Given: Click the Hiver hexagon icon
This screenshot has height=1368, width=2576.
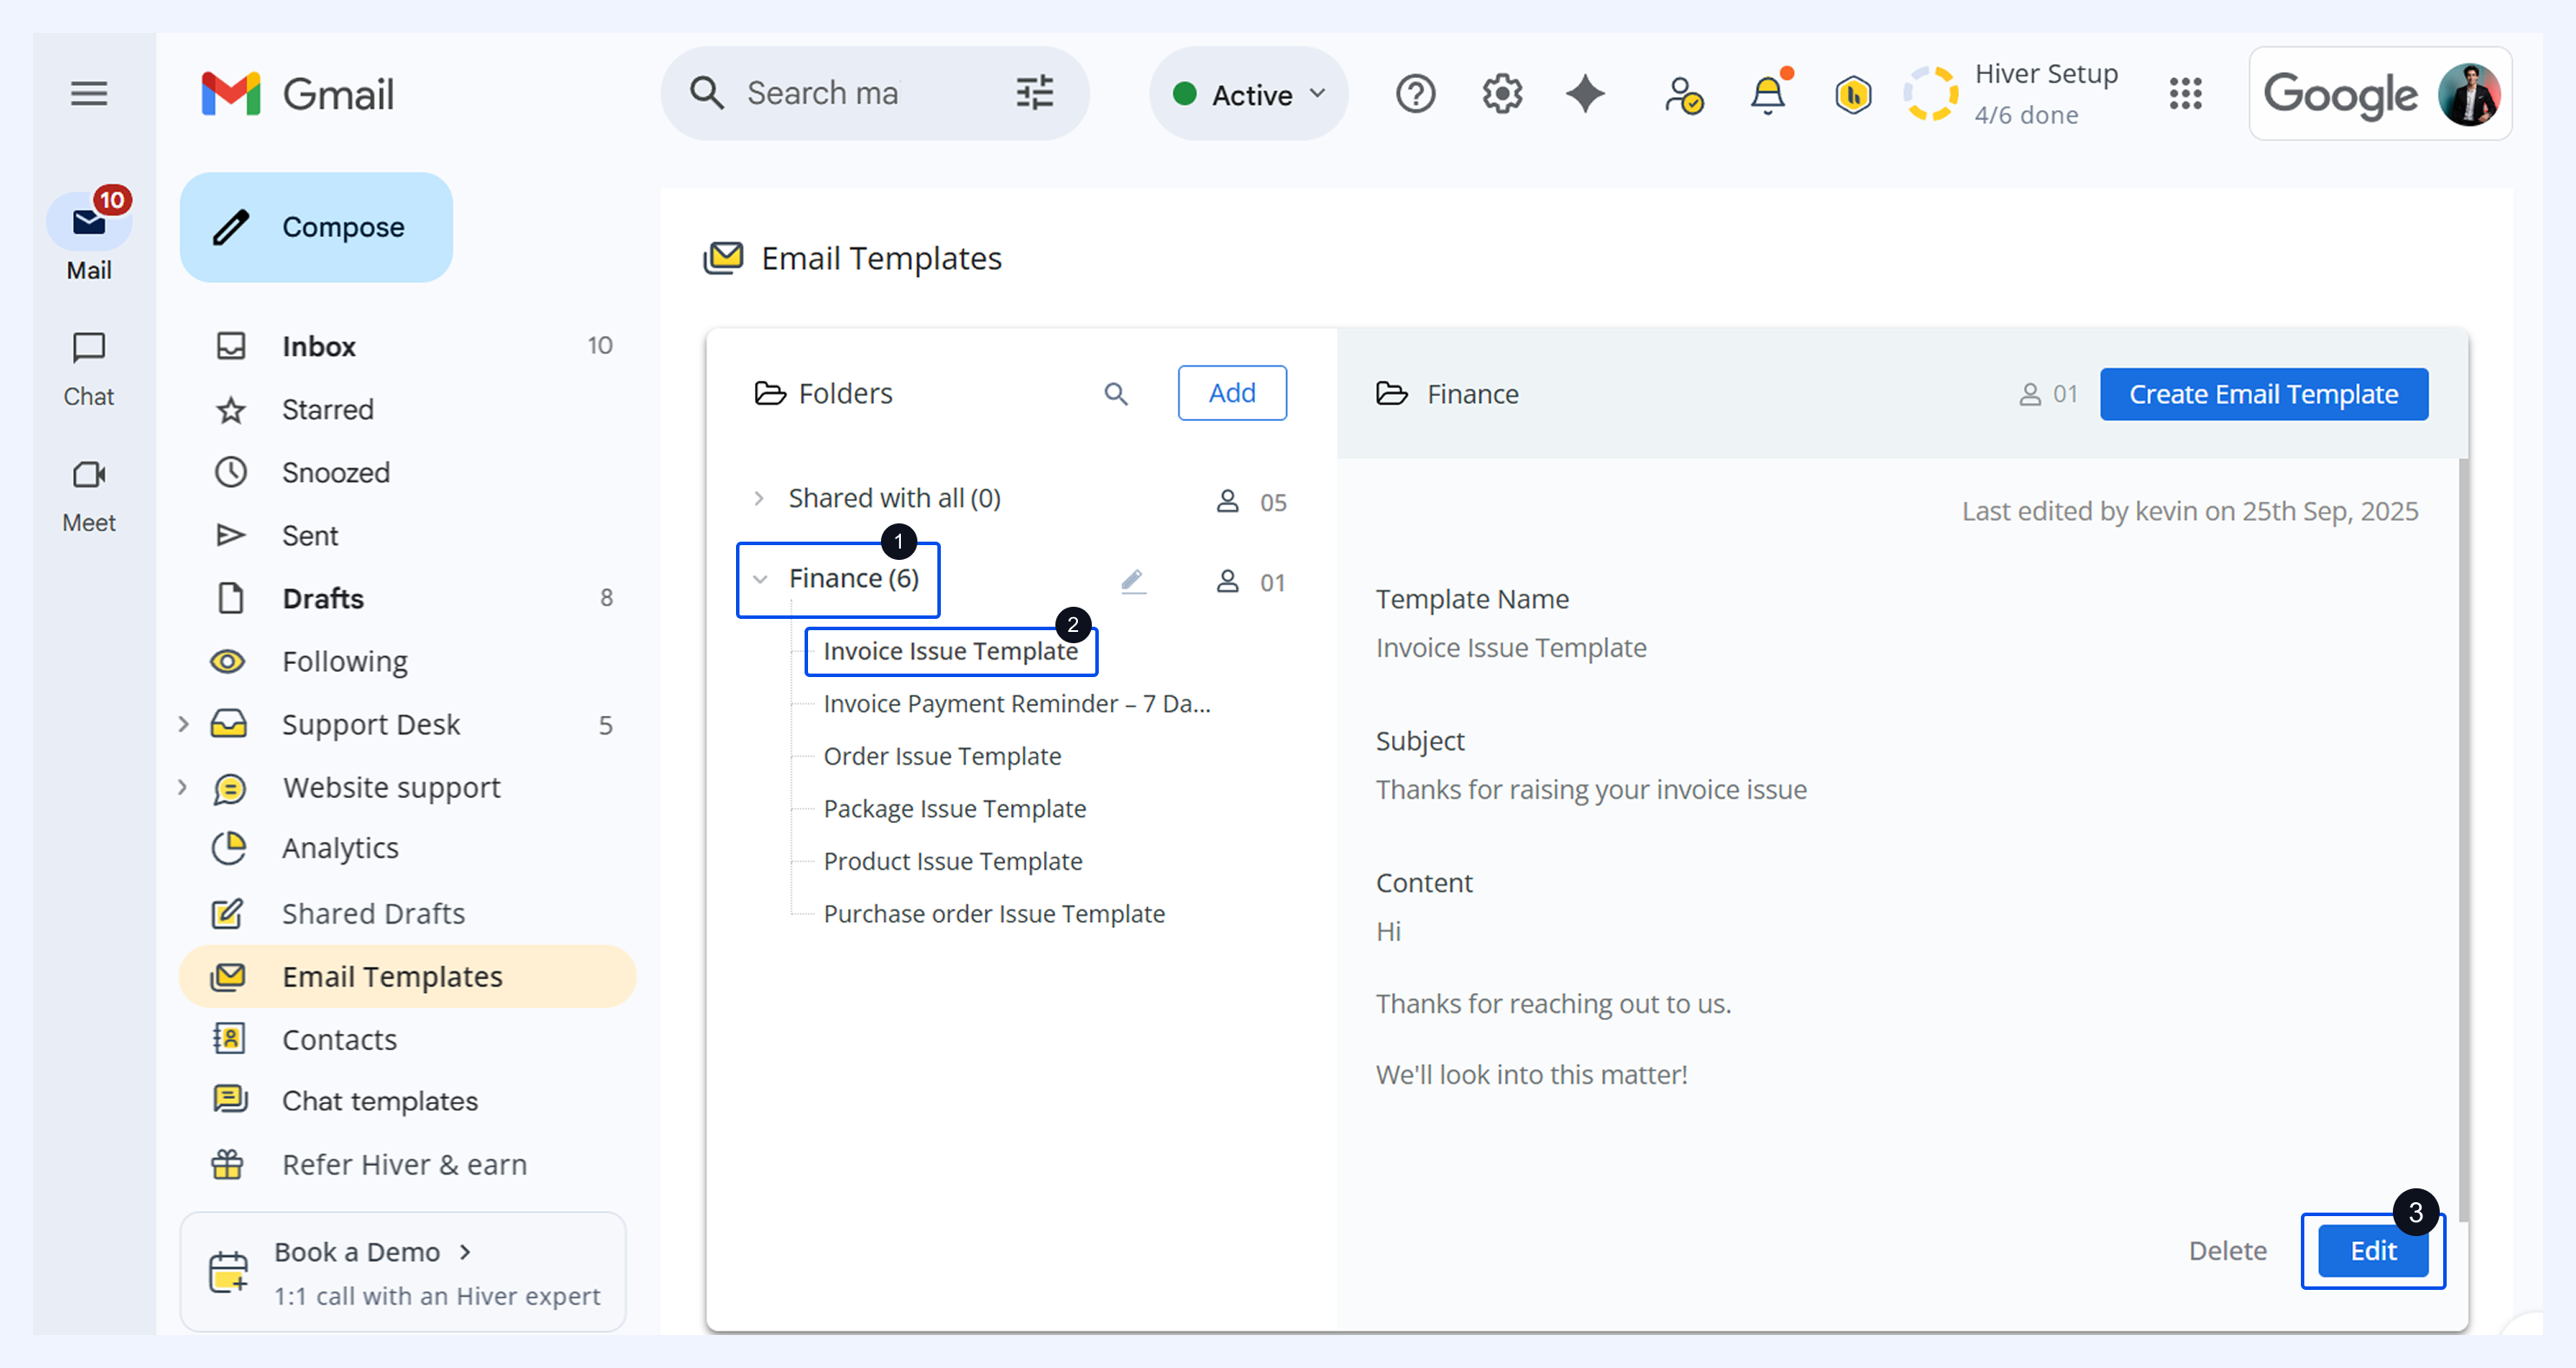Looking at the screenshot, I should pos(1853,95).
